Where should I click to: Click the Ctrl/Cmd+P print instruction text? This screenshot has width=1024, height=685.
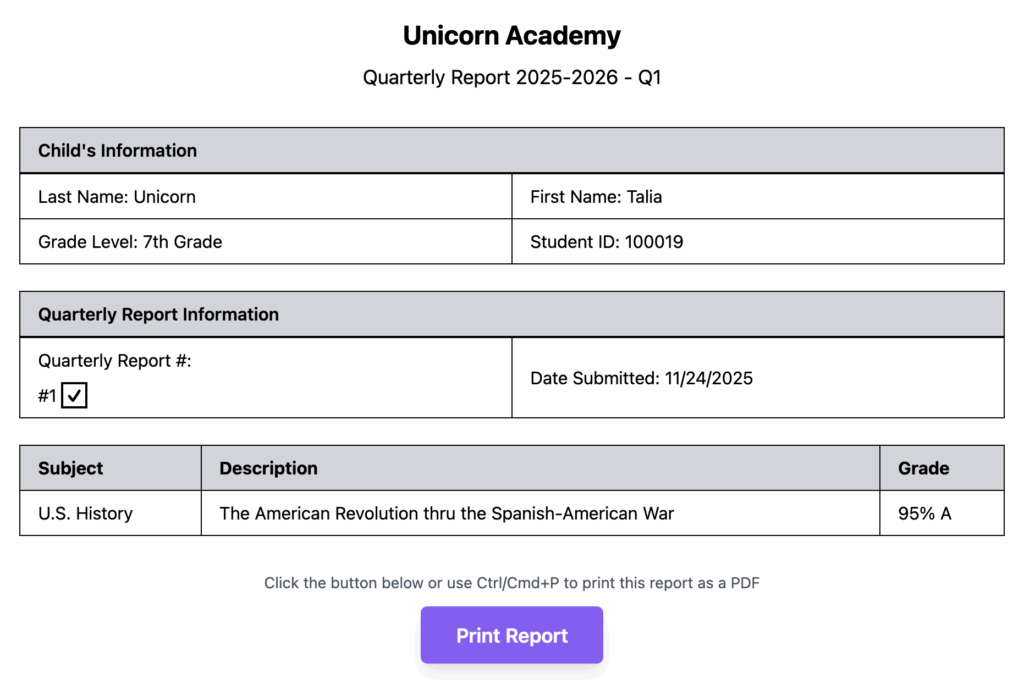click(511, 583)
